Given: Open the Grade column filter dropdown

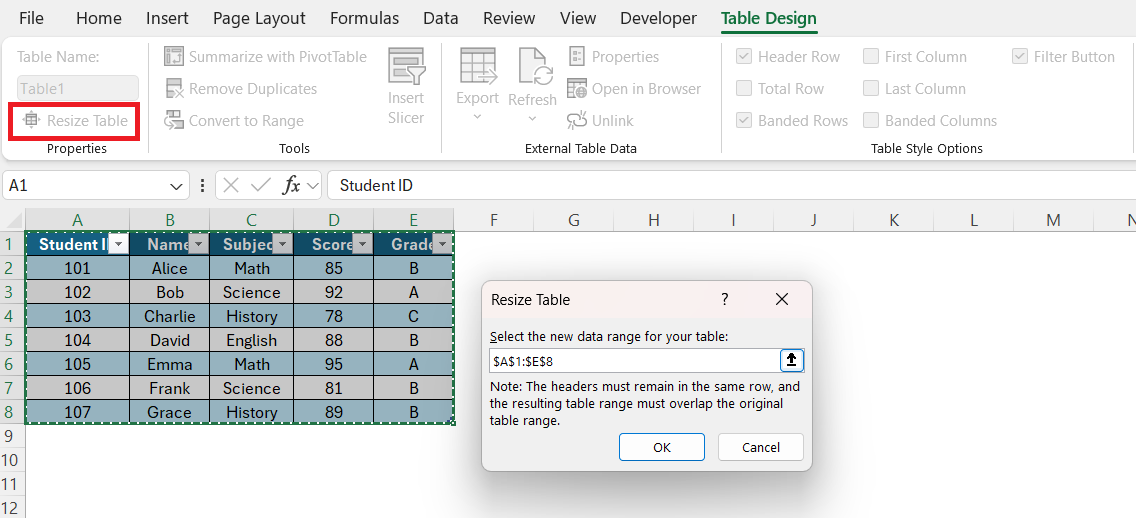Looking at the screenshot, I should pos(442,245).
